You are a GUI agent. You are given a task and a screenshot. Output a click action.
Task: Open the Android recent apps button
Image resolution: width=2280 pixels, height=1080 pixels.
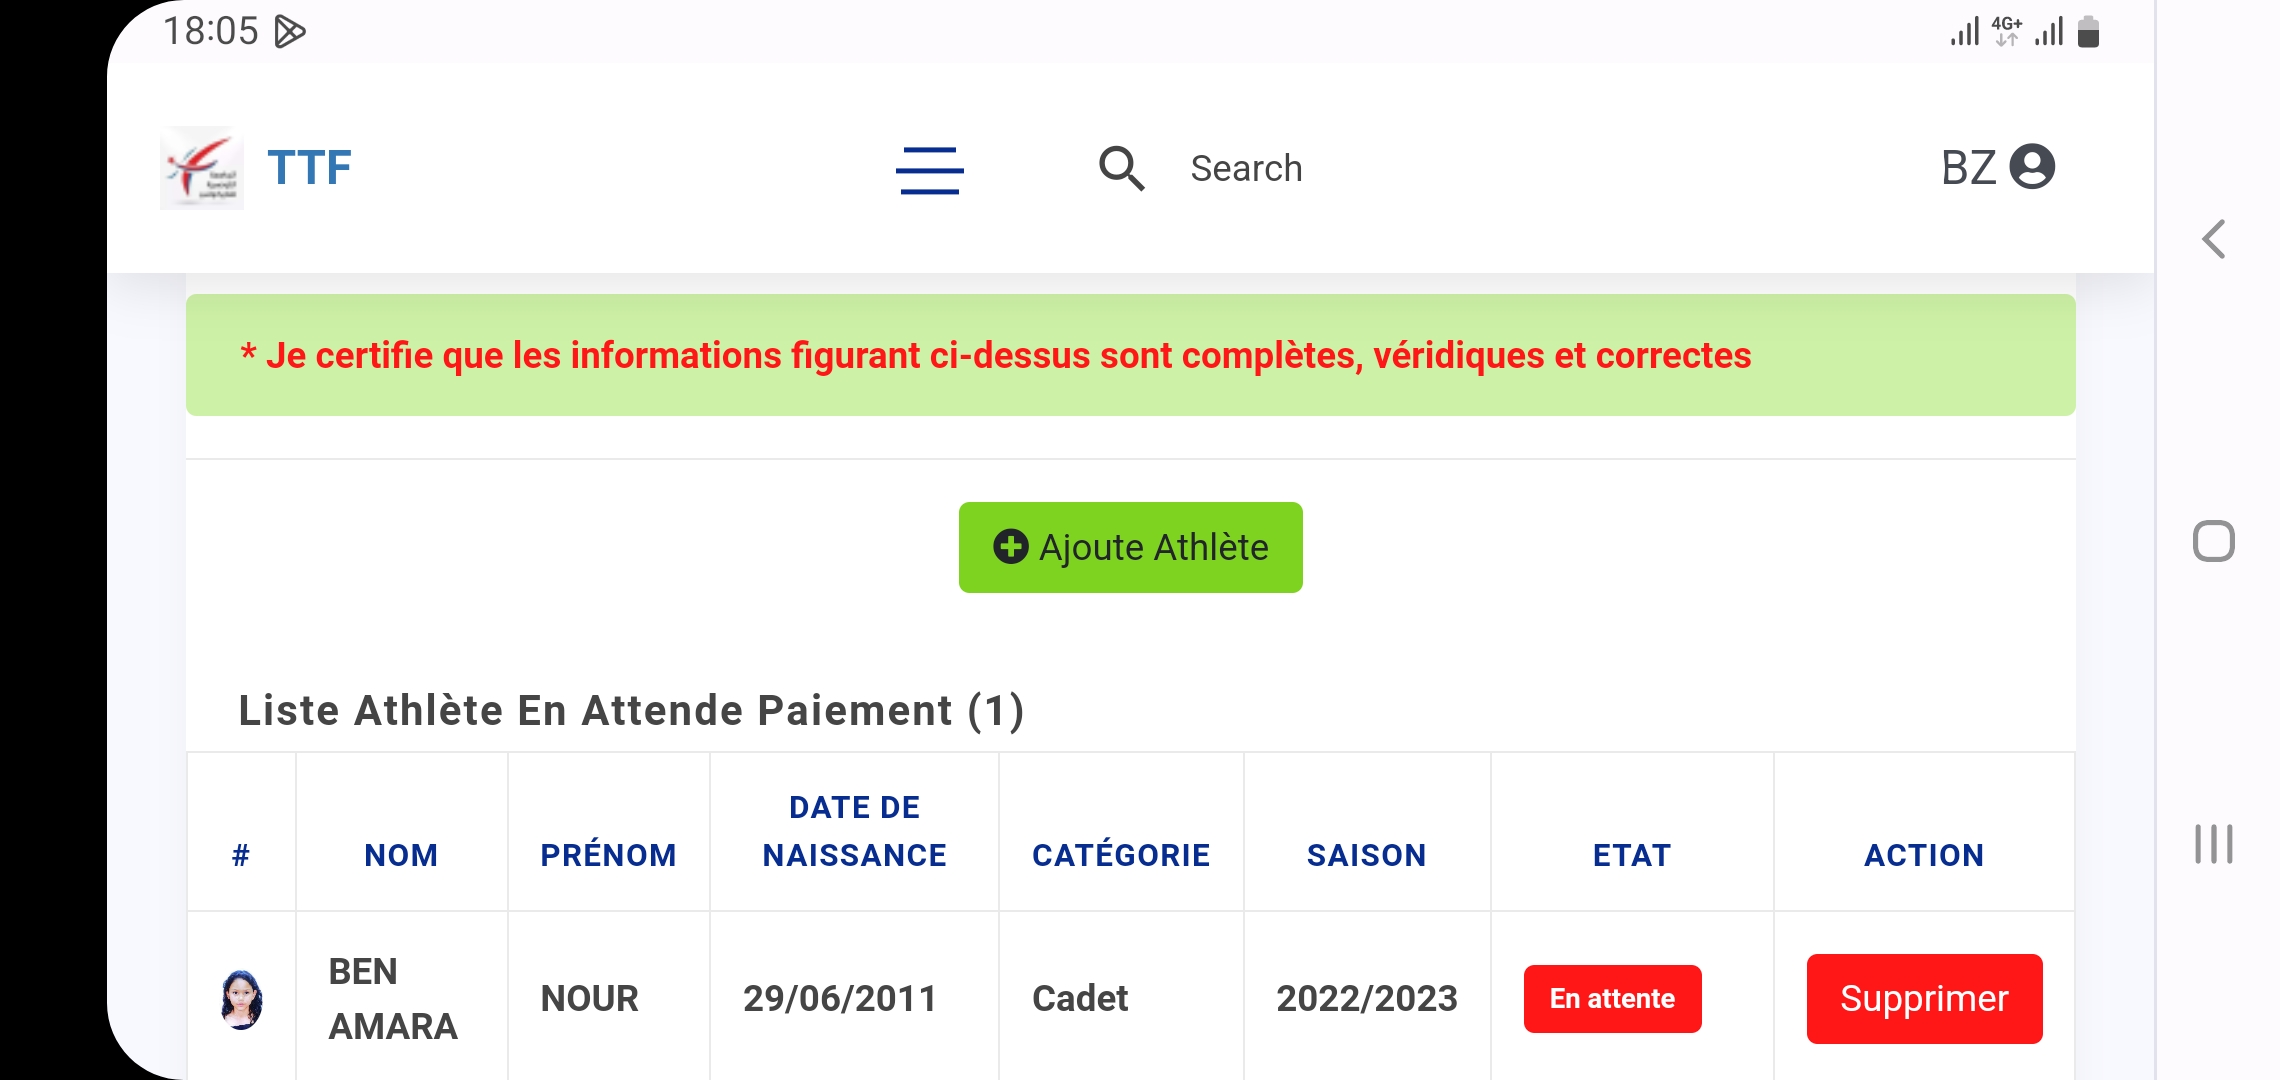click(2213, 844)
